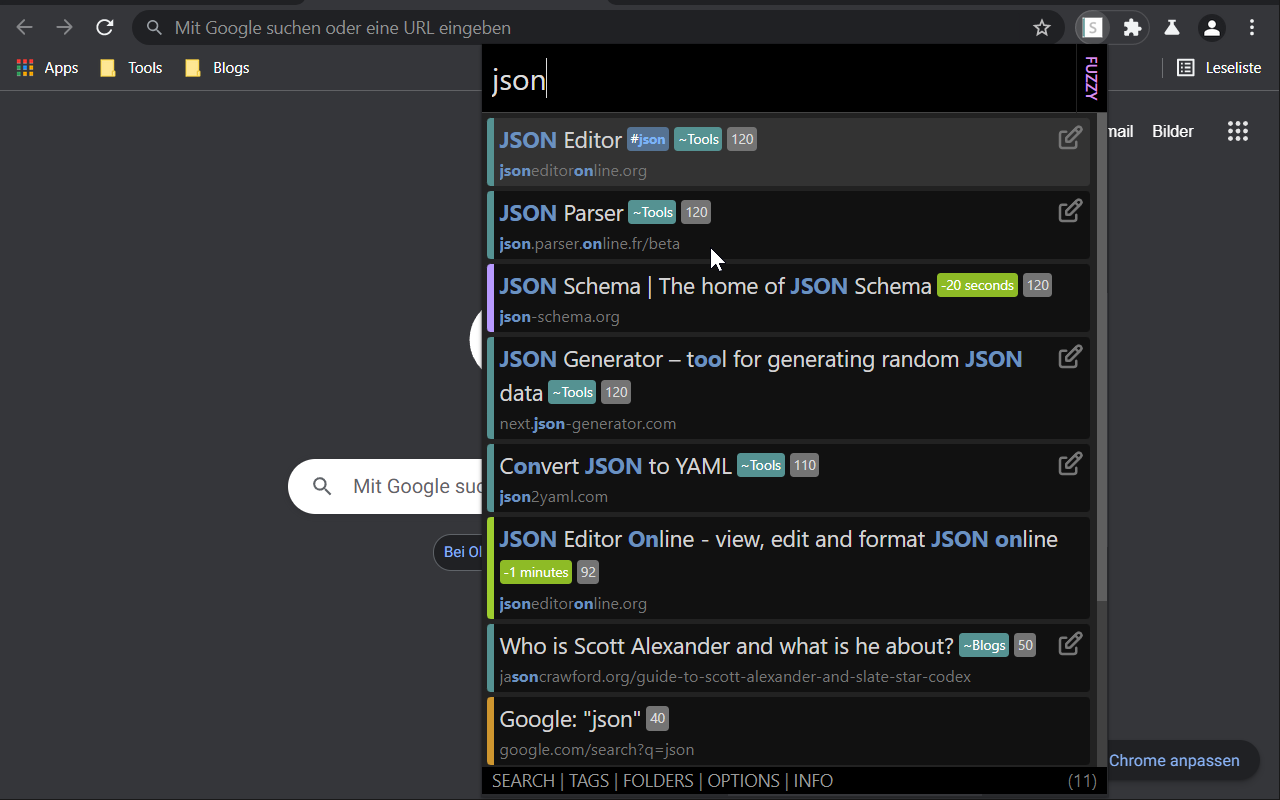Switch to the TAGS view

point(589,781)
